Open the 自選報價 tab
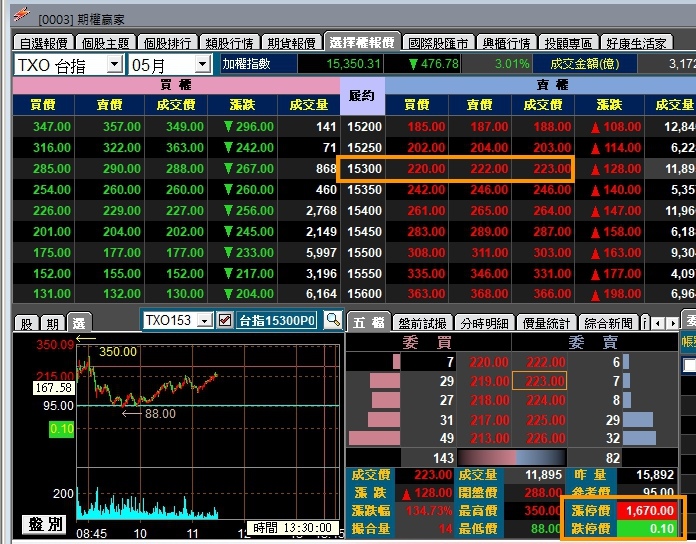The height and width of the screenshot is (544, 696). tap(44, 43)
